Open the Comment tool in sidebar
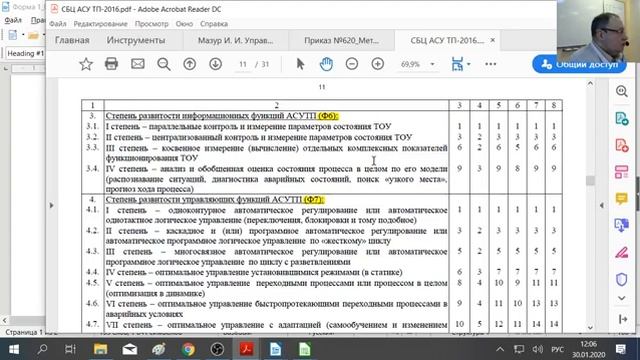 click(x=622, y=198)
